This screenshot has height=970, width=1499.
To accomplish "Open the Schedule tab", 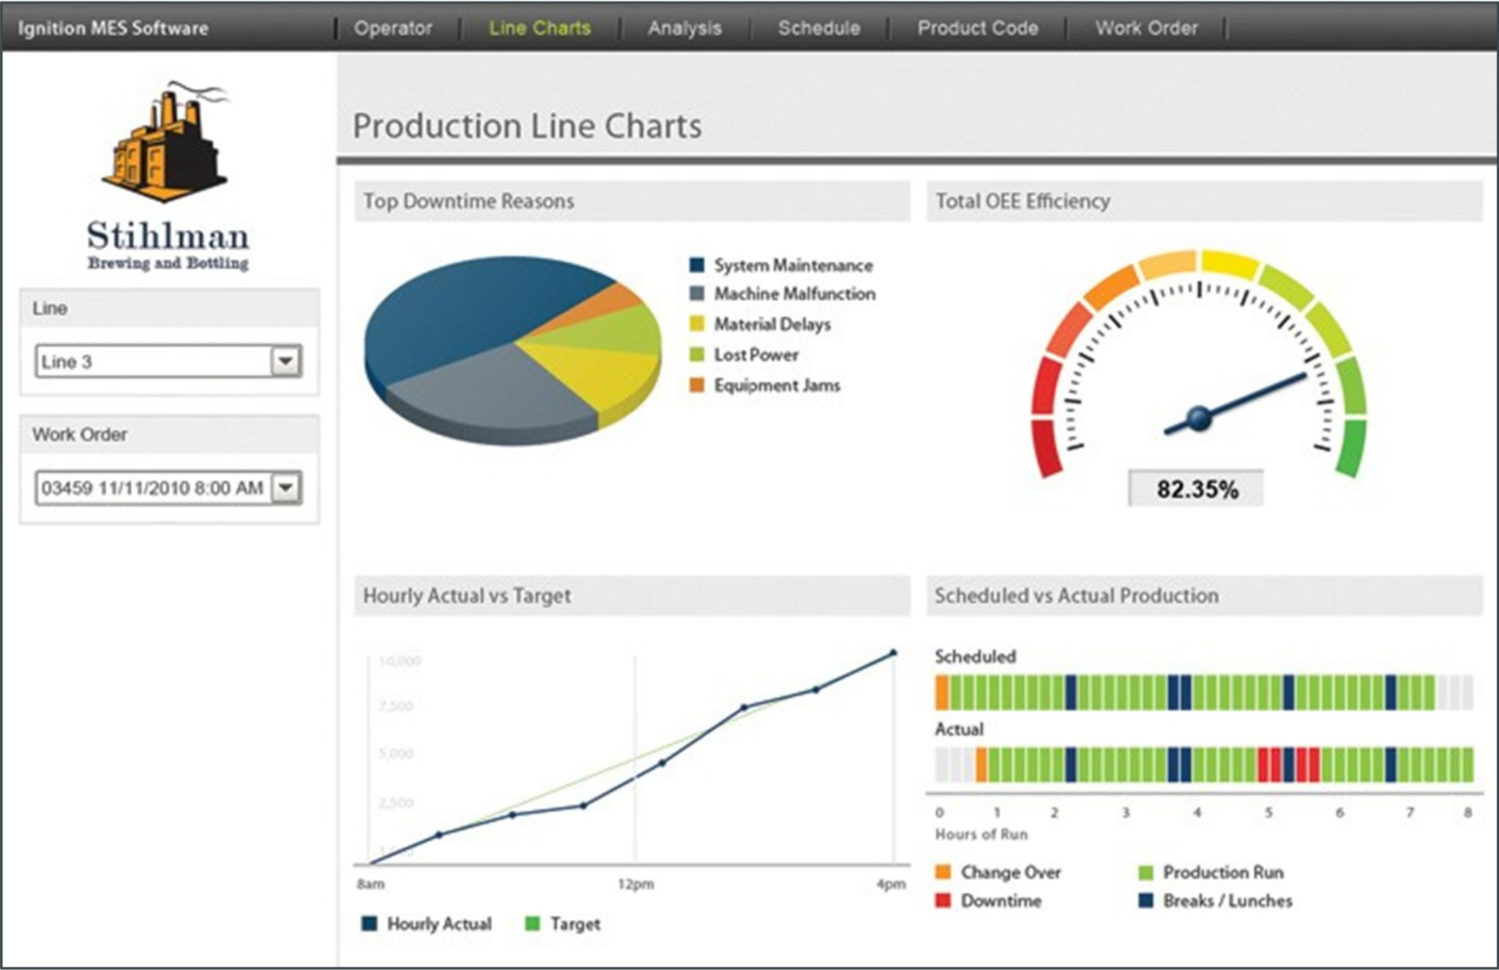I will pyautogui.click(x=819, y=28).
